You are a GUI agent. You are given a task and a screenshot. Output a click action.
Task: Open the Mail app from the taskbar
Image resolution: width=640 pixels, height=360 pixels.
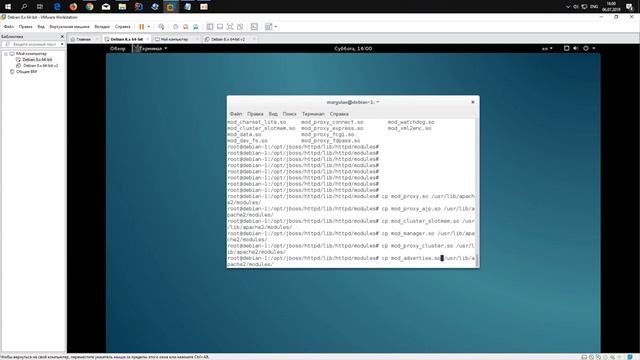(x=106, y=7)
